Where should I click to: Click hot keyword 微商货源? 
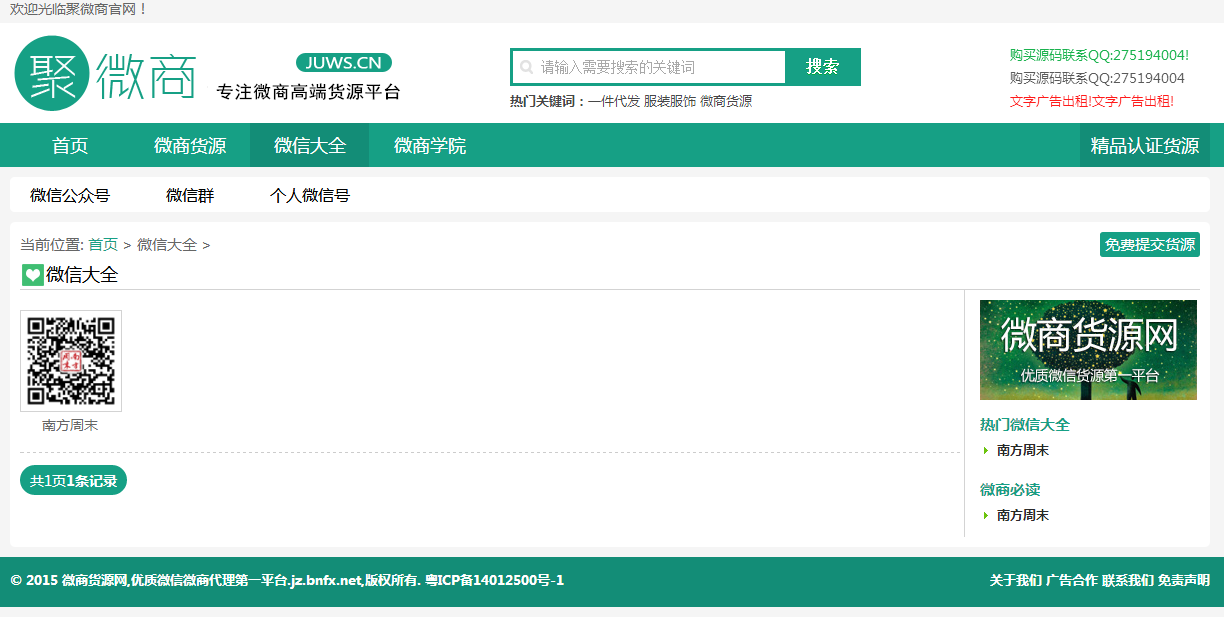point(726,101)
